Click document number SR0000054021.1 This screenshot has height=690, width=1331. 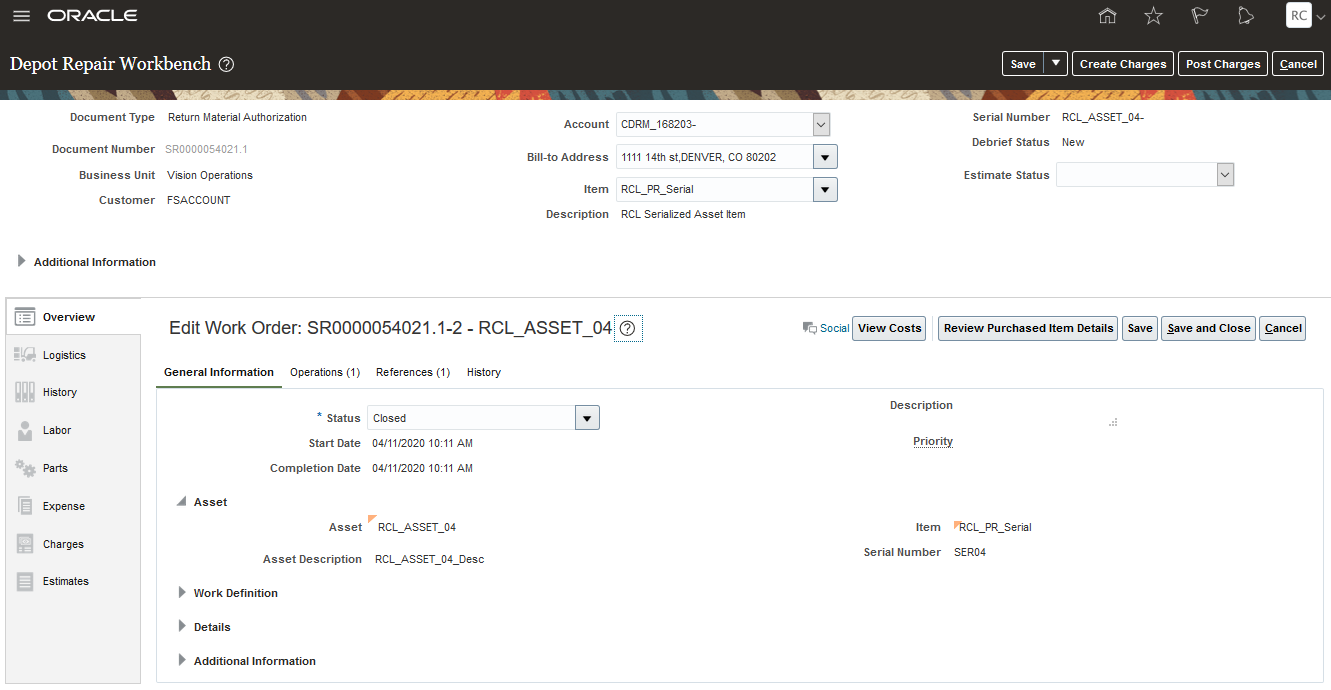[207, 149]
